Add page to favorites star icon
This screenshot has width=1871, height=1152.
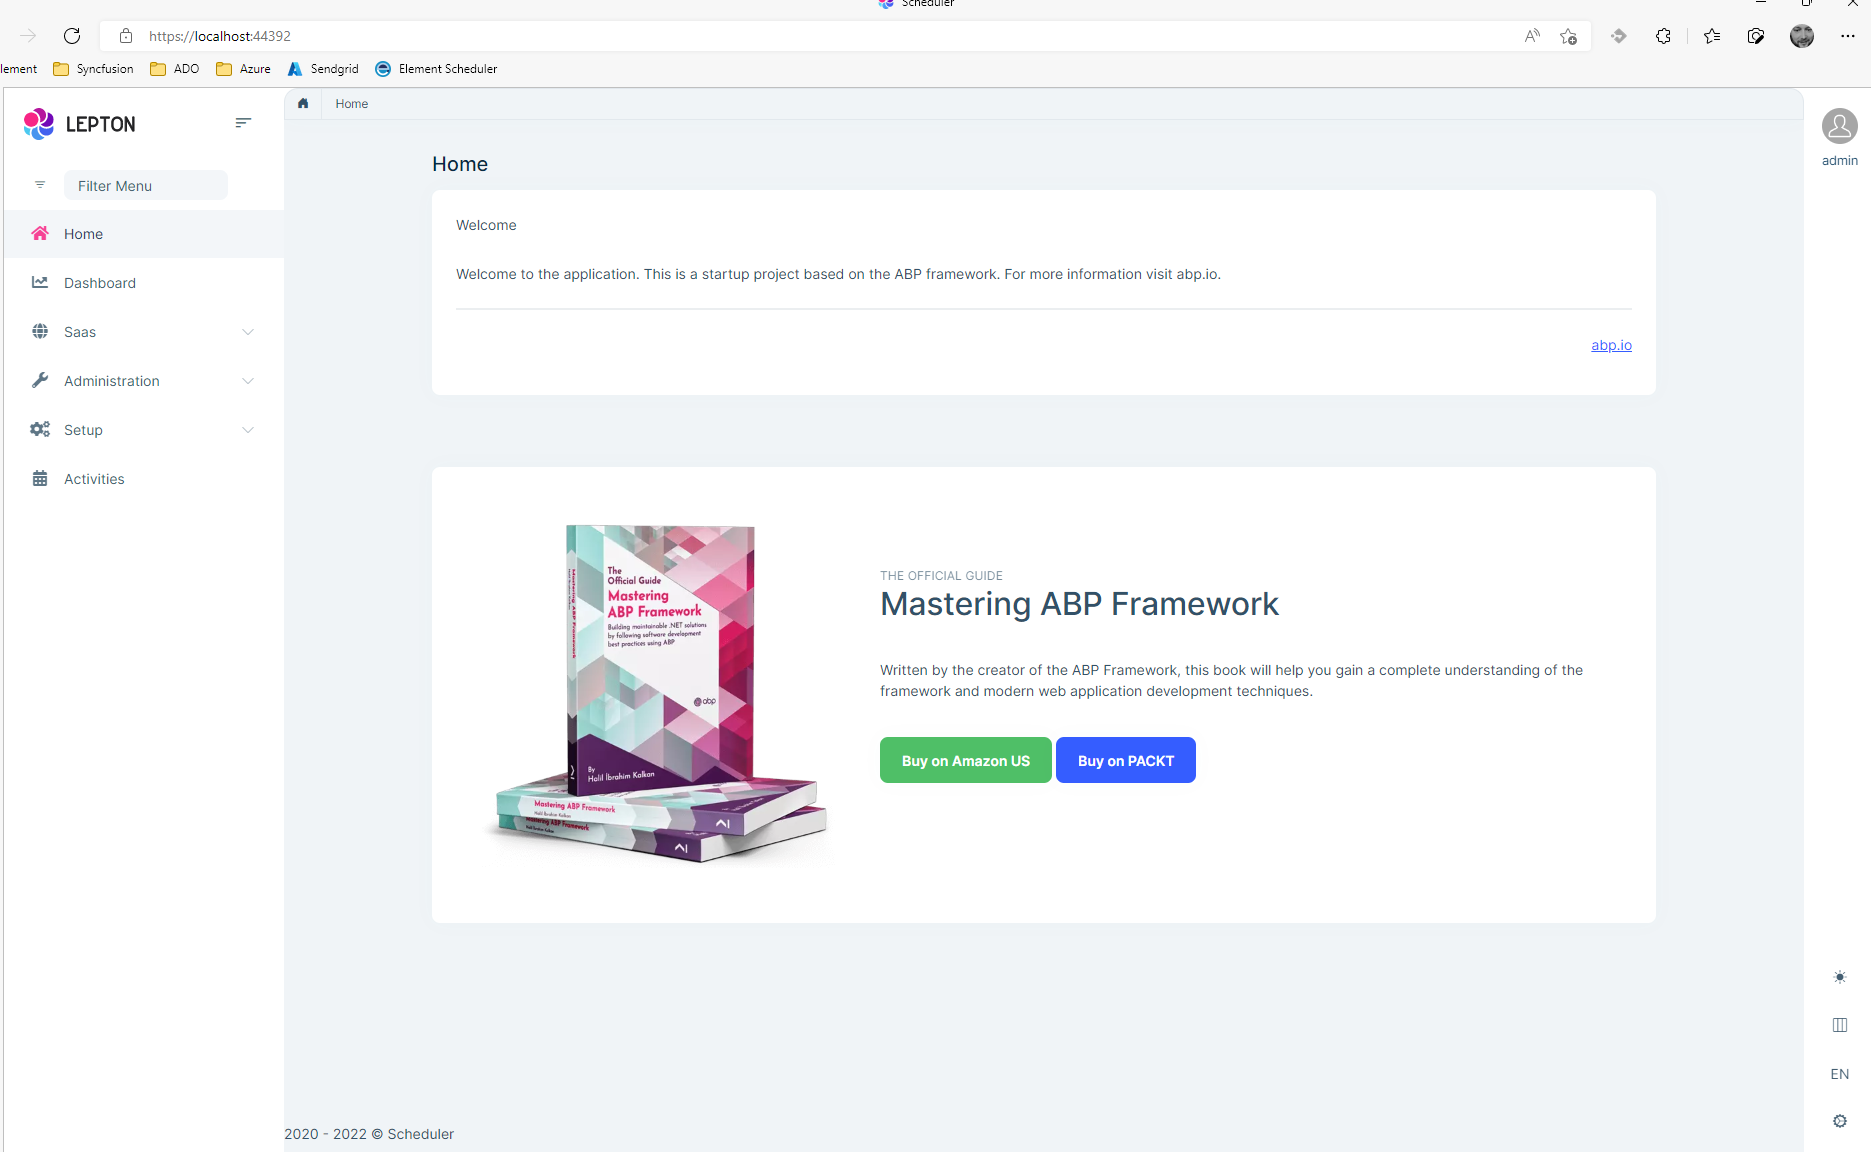click(1568, 36)
